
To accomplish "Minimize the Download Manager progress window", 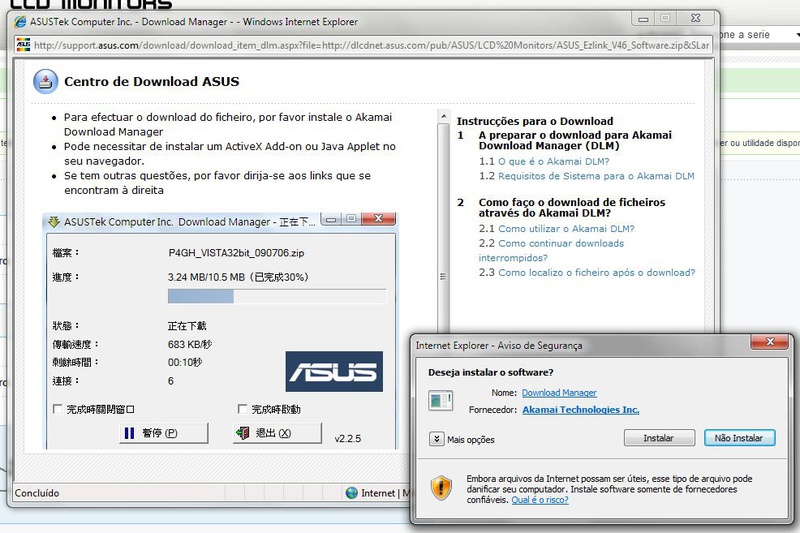I will pos(331,219).
